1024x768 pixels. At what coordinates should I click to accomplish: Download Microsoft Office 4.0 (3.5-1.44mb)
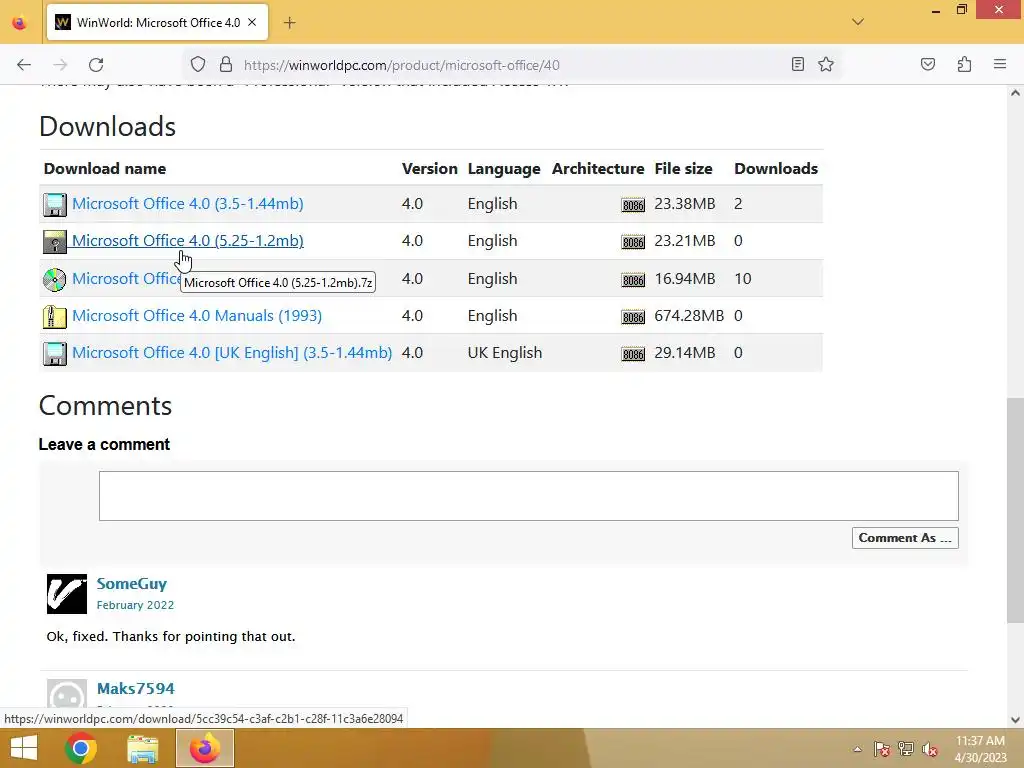[187, 204]
